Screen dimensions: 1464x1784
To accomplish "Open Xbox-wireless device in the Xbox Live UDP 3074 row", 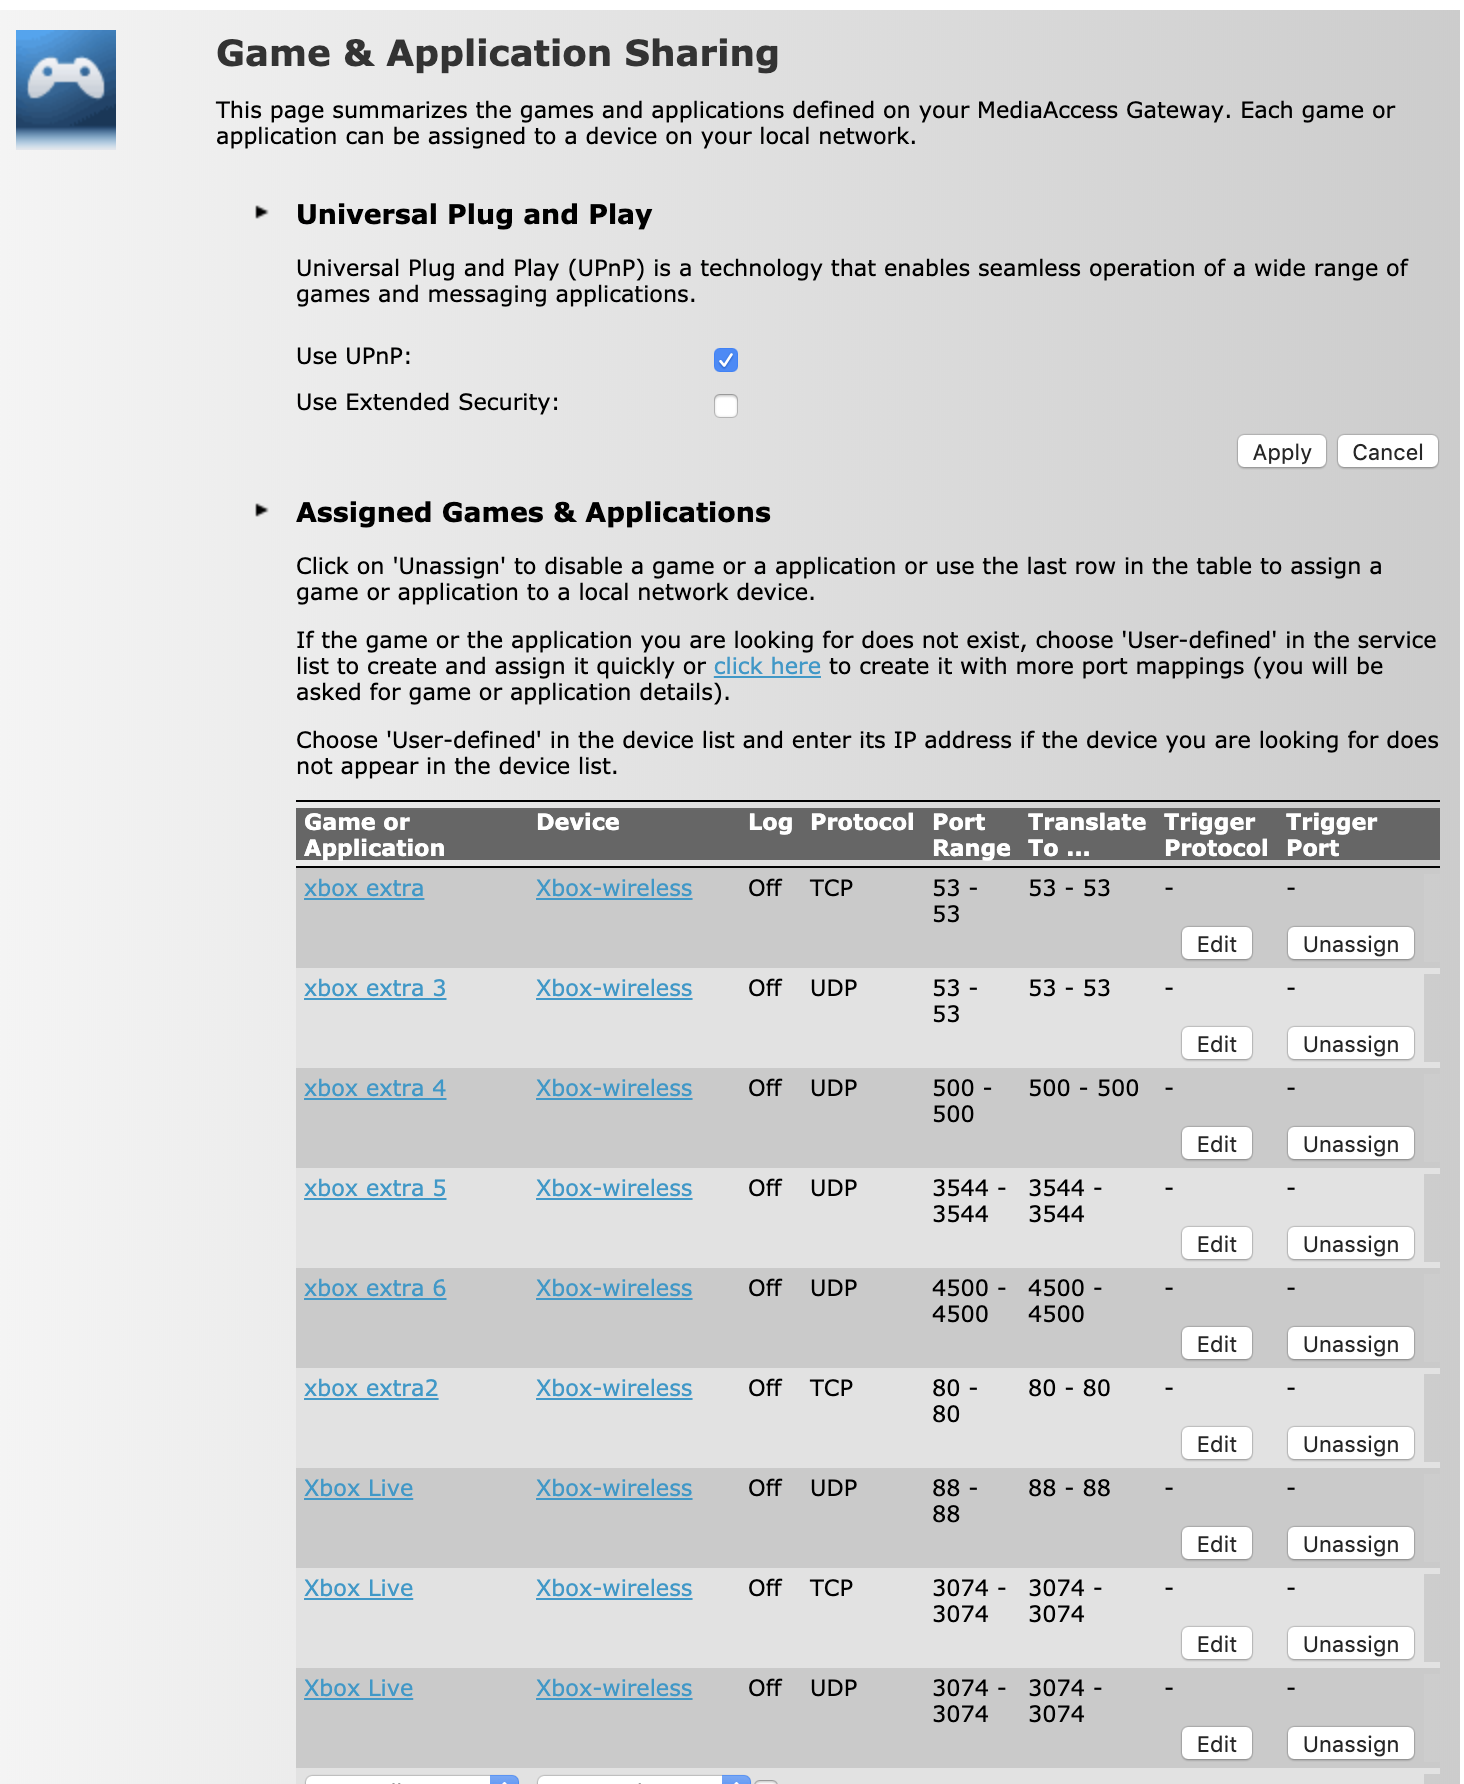I will [614, 1688].
